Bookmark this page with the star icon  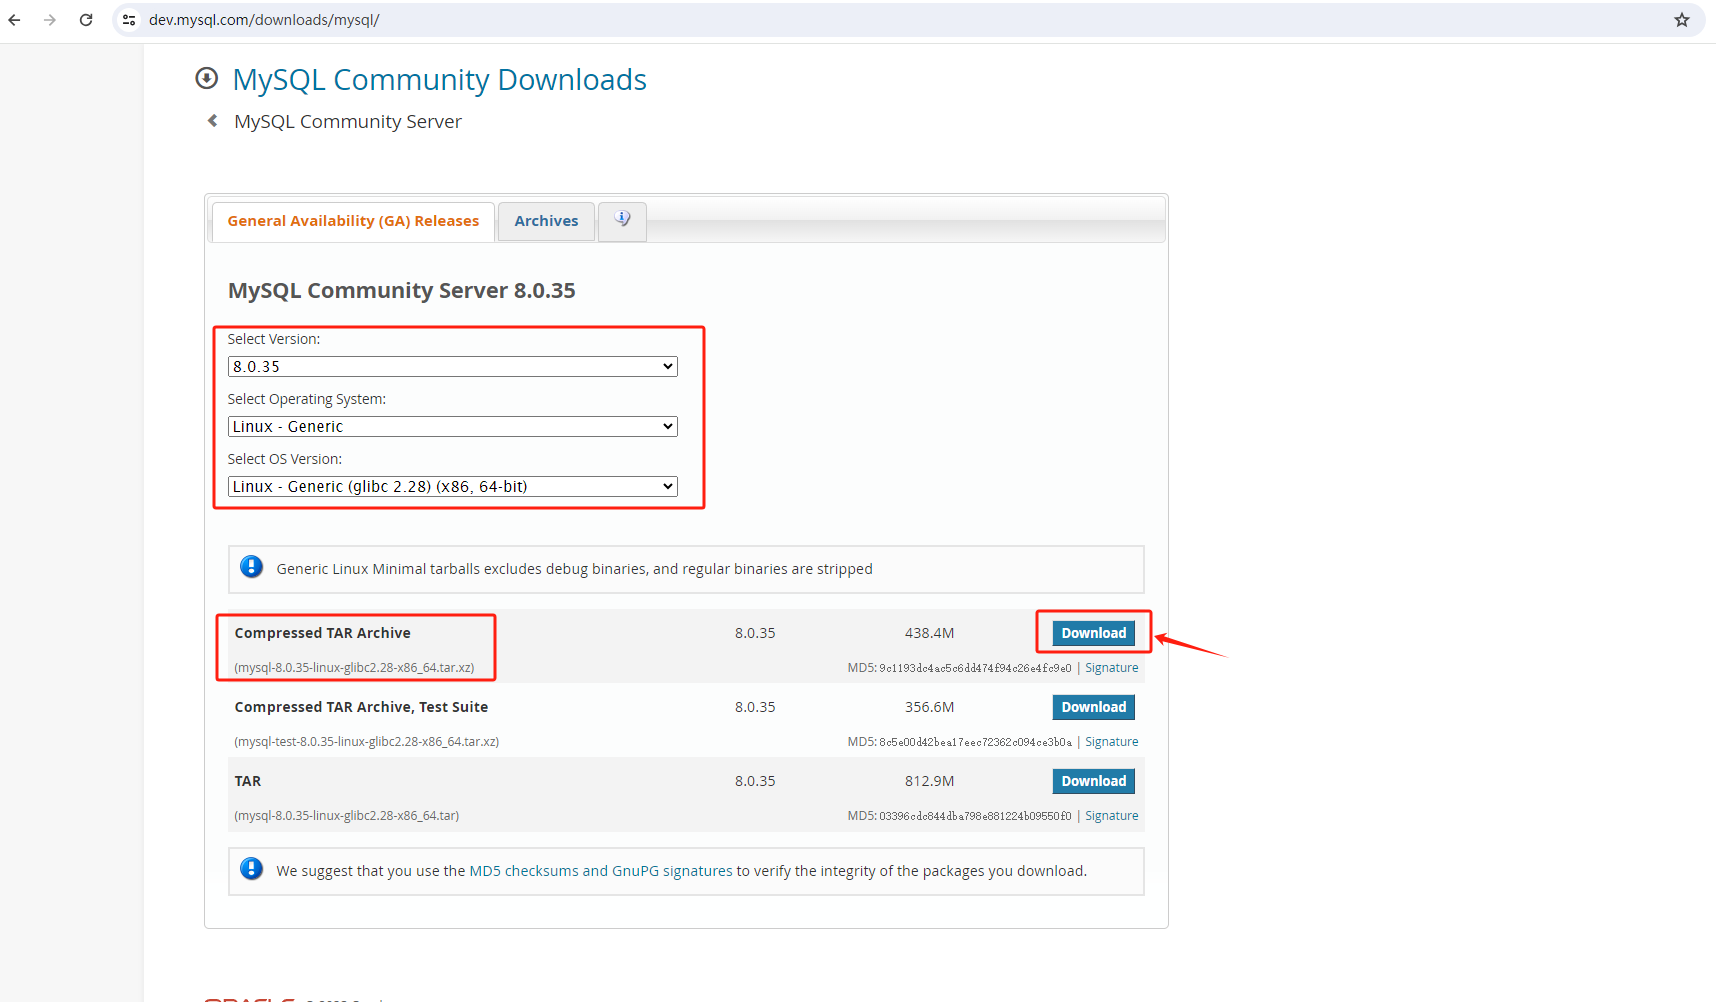click(x=1682, y=20)
